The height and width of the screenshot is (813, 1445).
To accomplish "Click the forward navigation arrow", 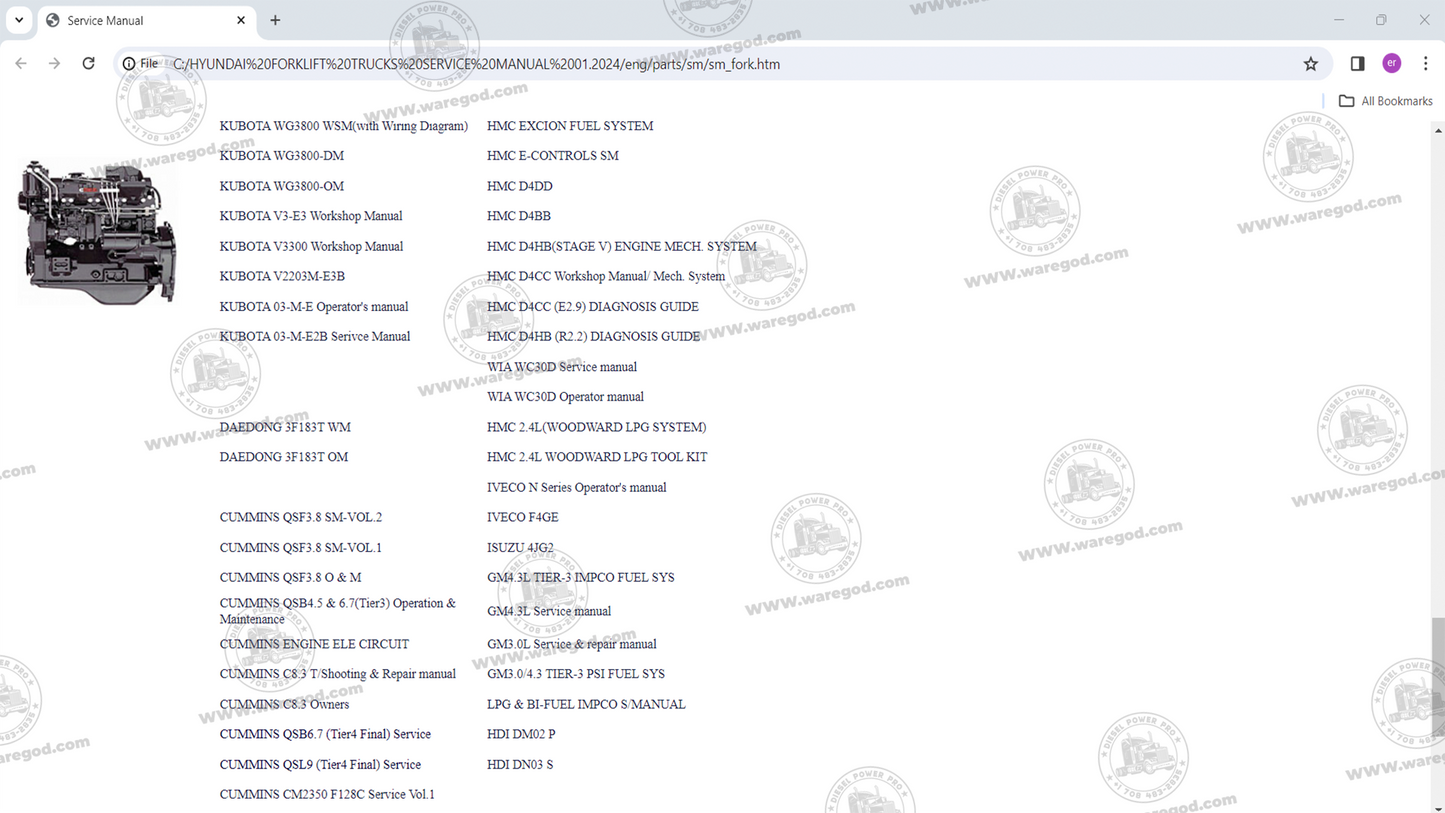I will point(54,63).
